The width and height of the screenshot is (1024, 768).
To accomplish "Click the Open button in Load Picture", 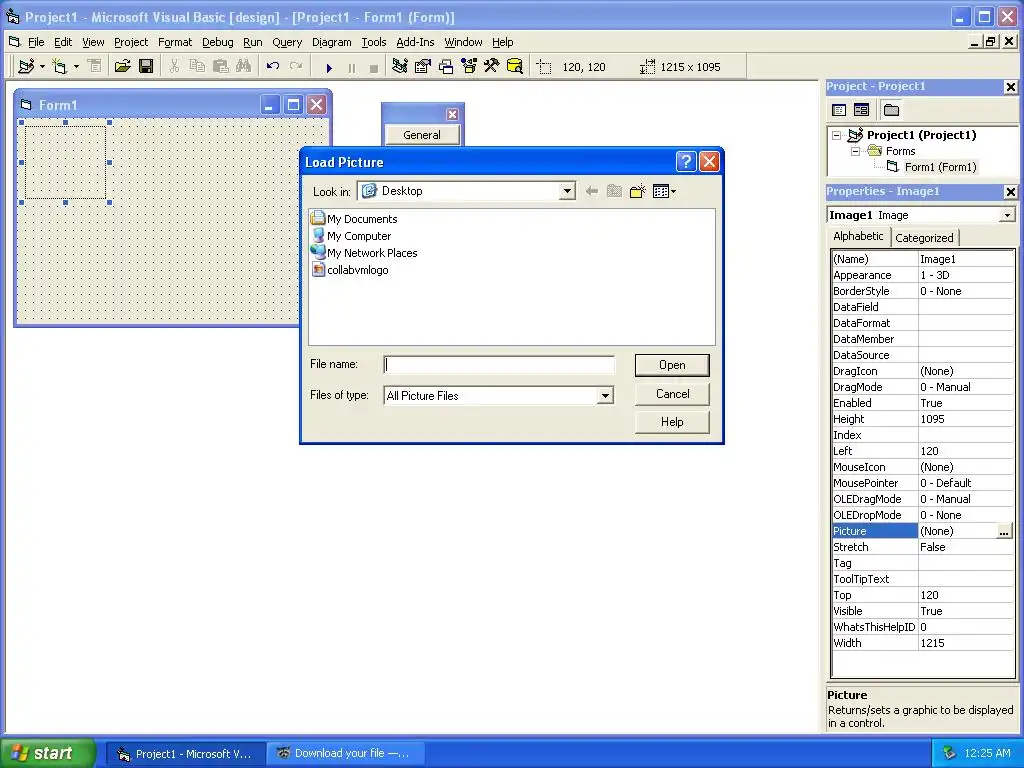I will 672,365.
